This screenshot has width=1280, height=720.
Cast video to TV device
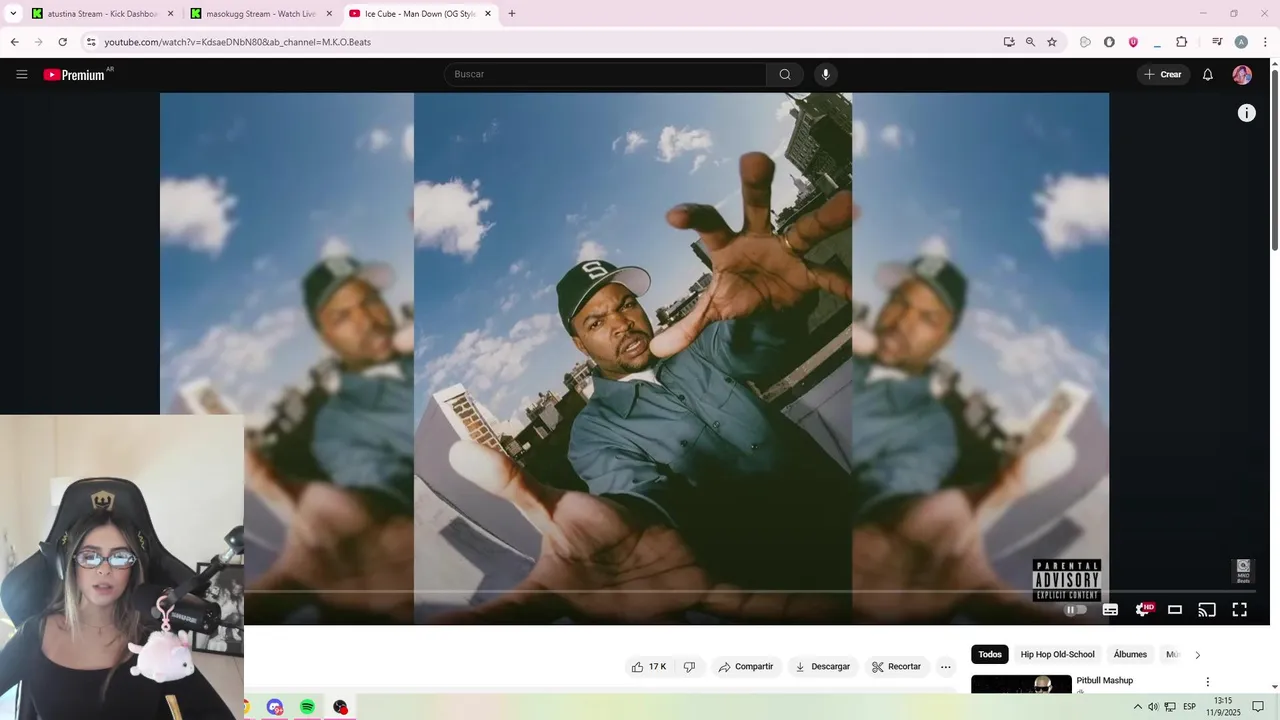(1207, 610)
